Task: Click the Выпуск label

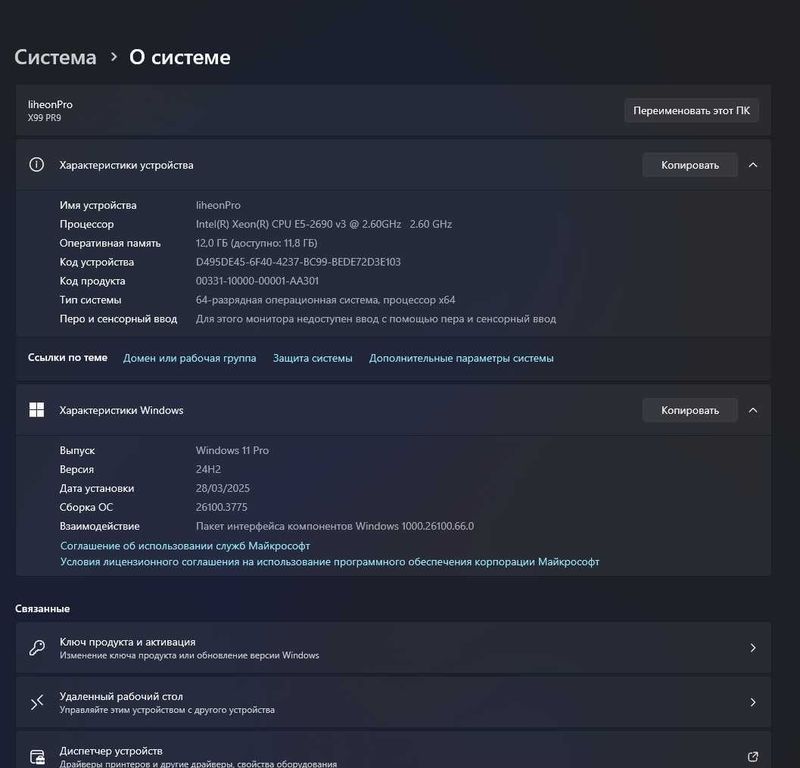Action: tap(77, 451)
